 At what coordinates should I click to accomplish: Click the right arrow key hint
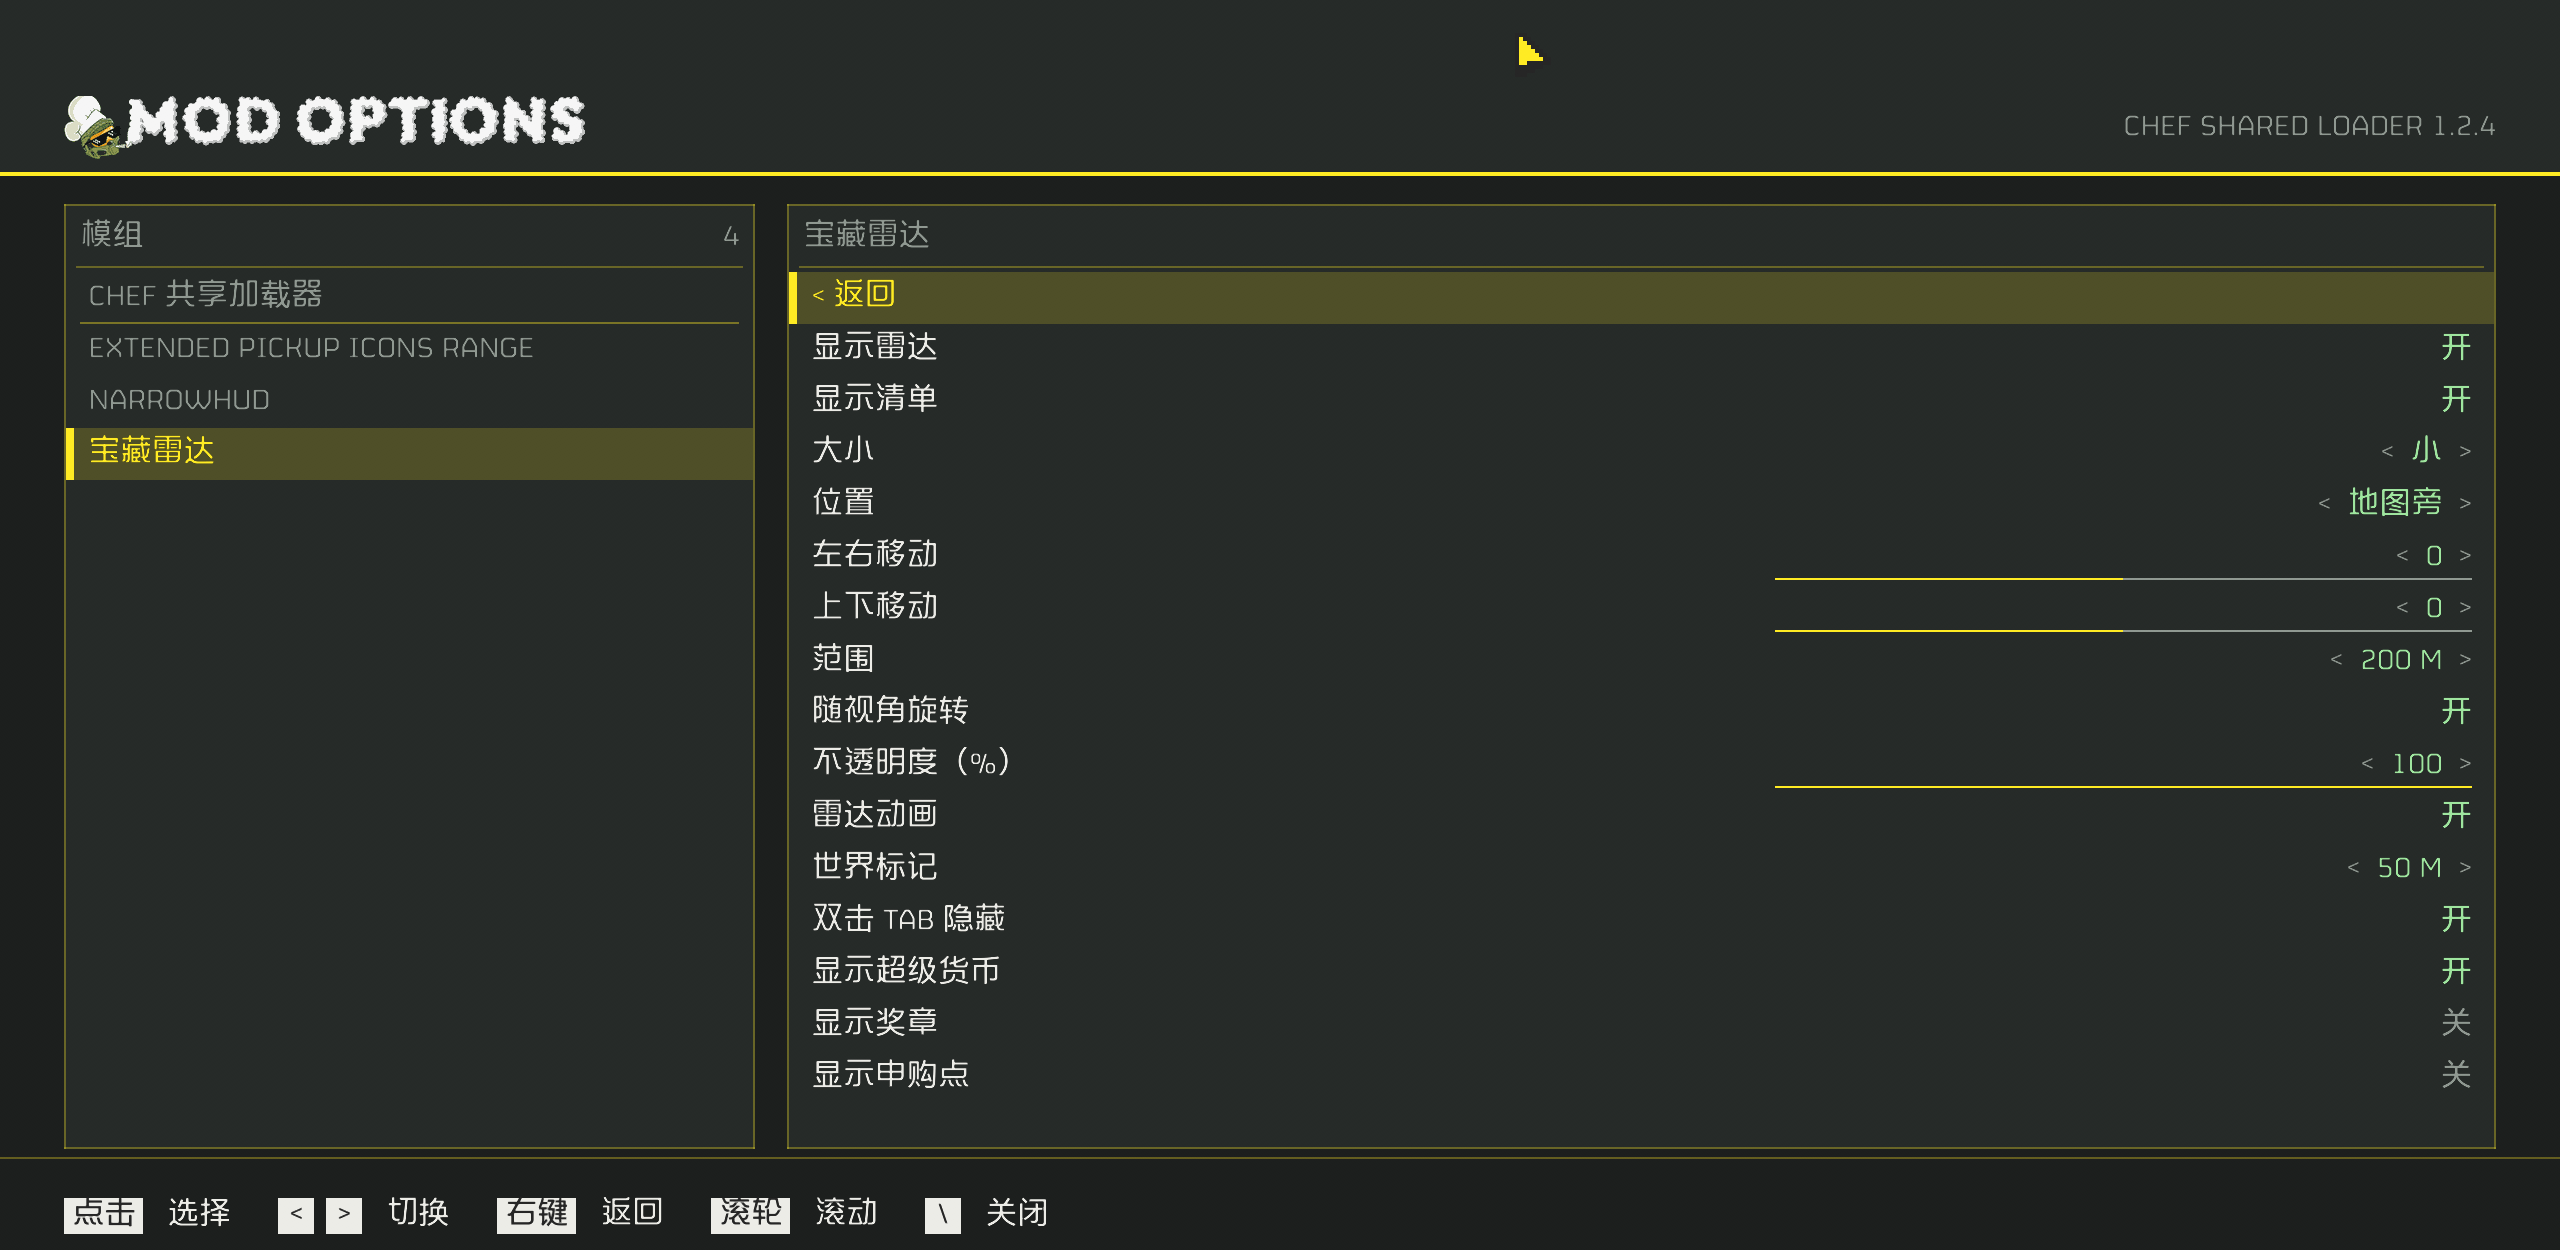click(x=344, y=1214)
